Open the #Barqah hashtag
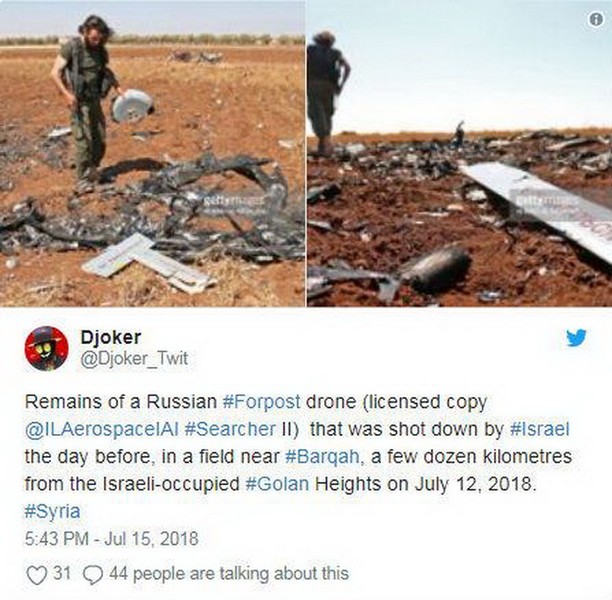Viewport: 612px width, 600px height. pyautogui.click(x=322, y=456)
